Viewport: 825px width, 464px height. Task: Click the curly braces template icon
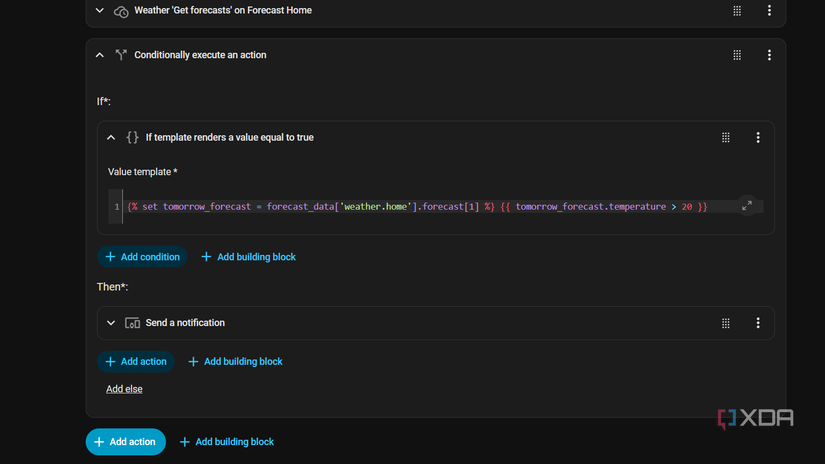tap(133, 137)
